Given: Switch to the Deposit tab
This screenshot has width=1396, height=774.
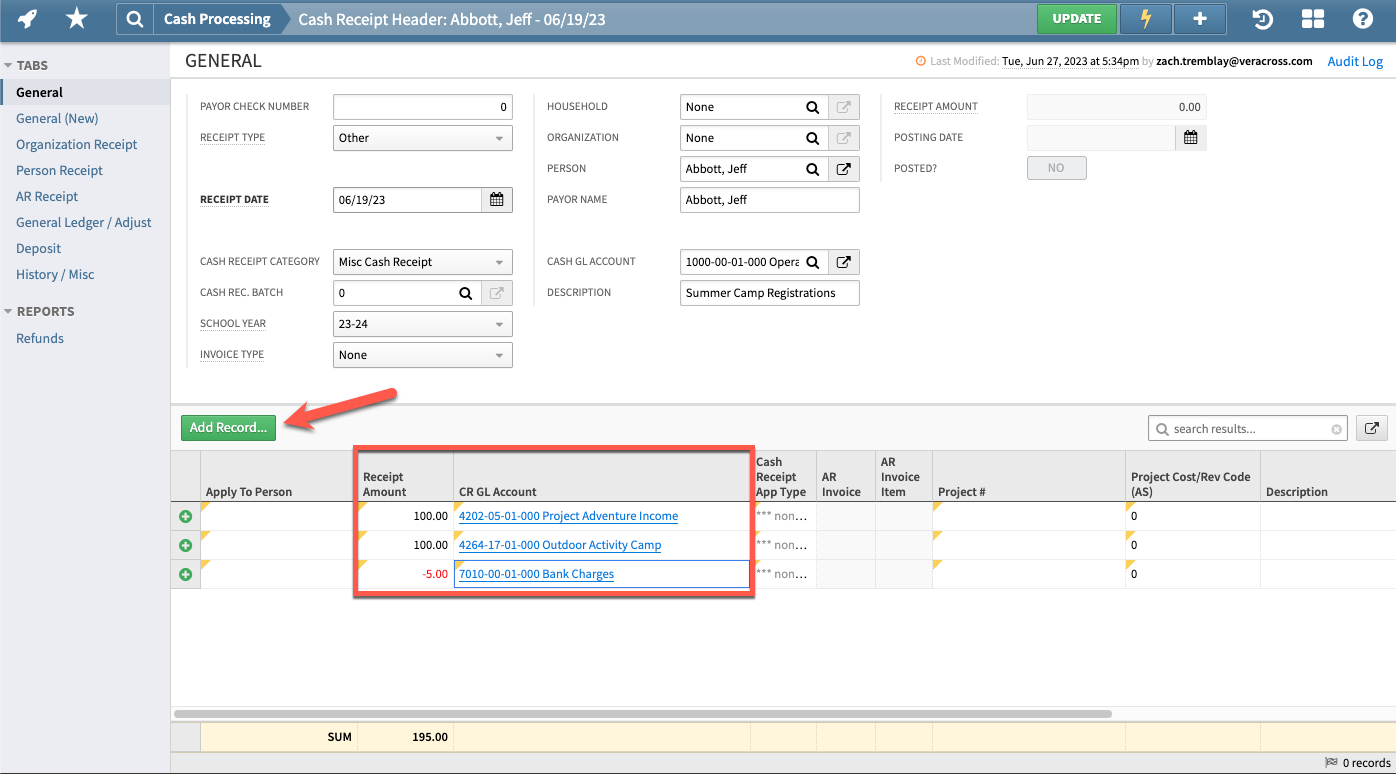Looking at the screenshot, I should coord(38,248).
